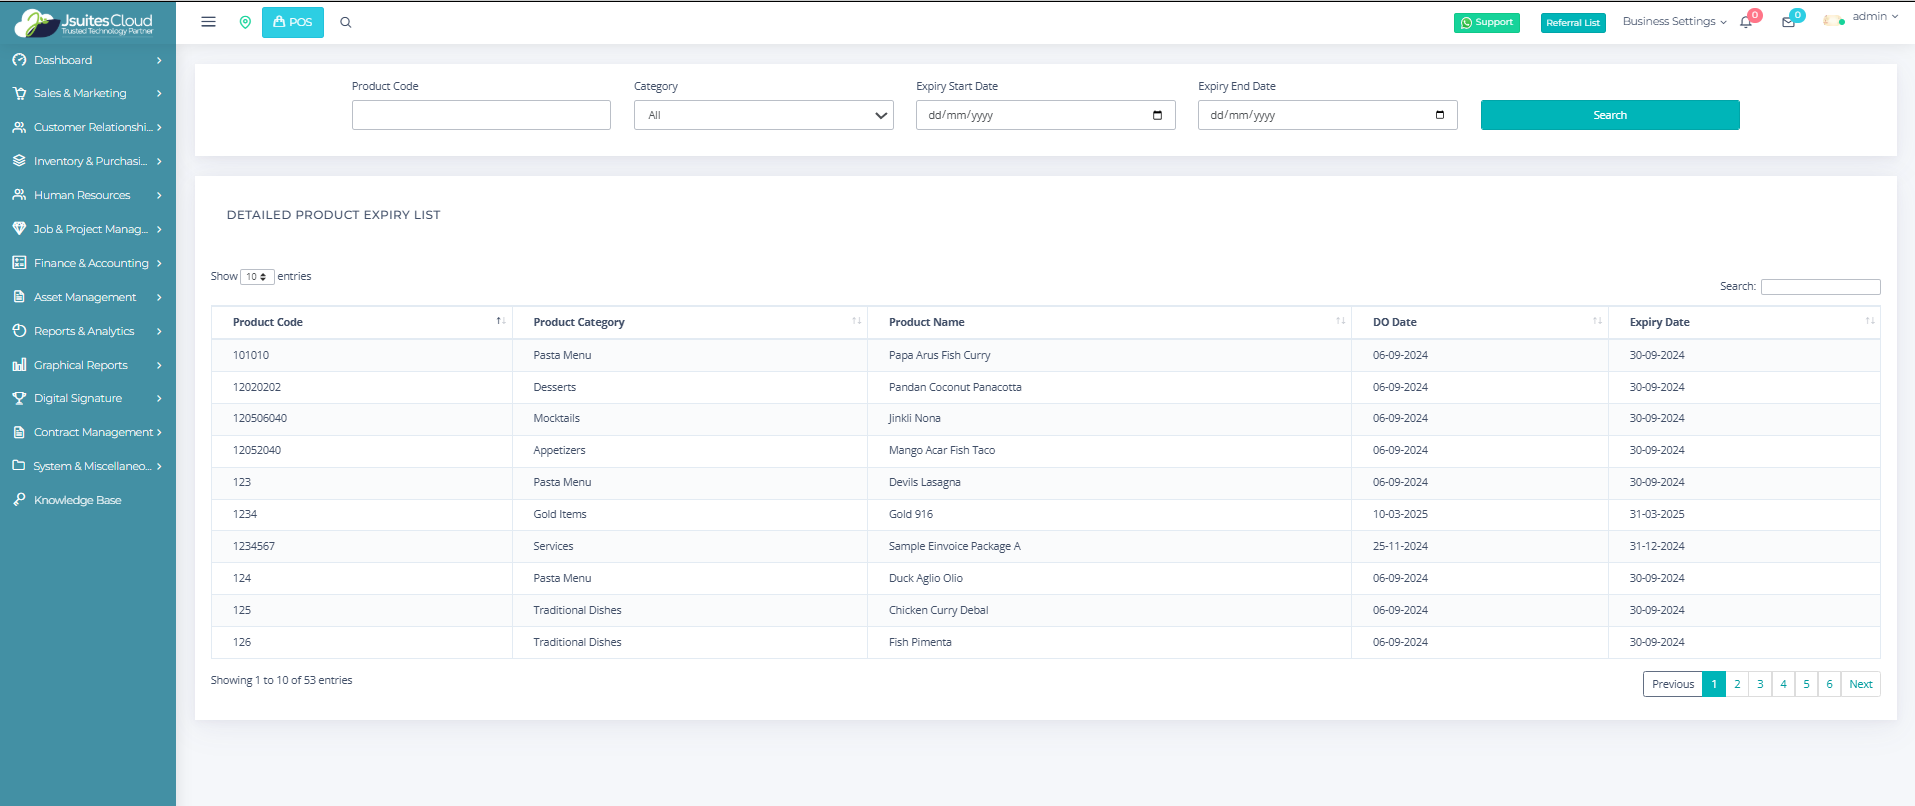
Task: Click the hamburger menu icon
Action: coord(208,22)
